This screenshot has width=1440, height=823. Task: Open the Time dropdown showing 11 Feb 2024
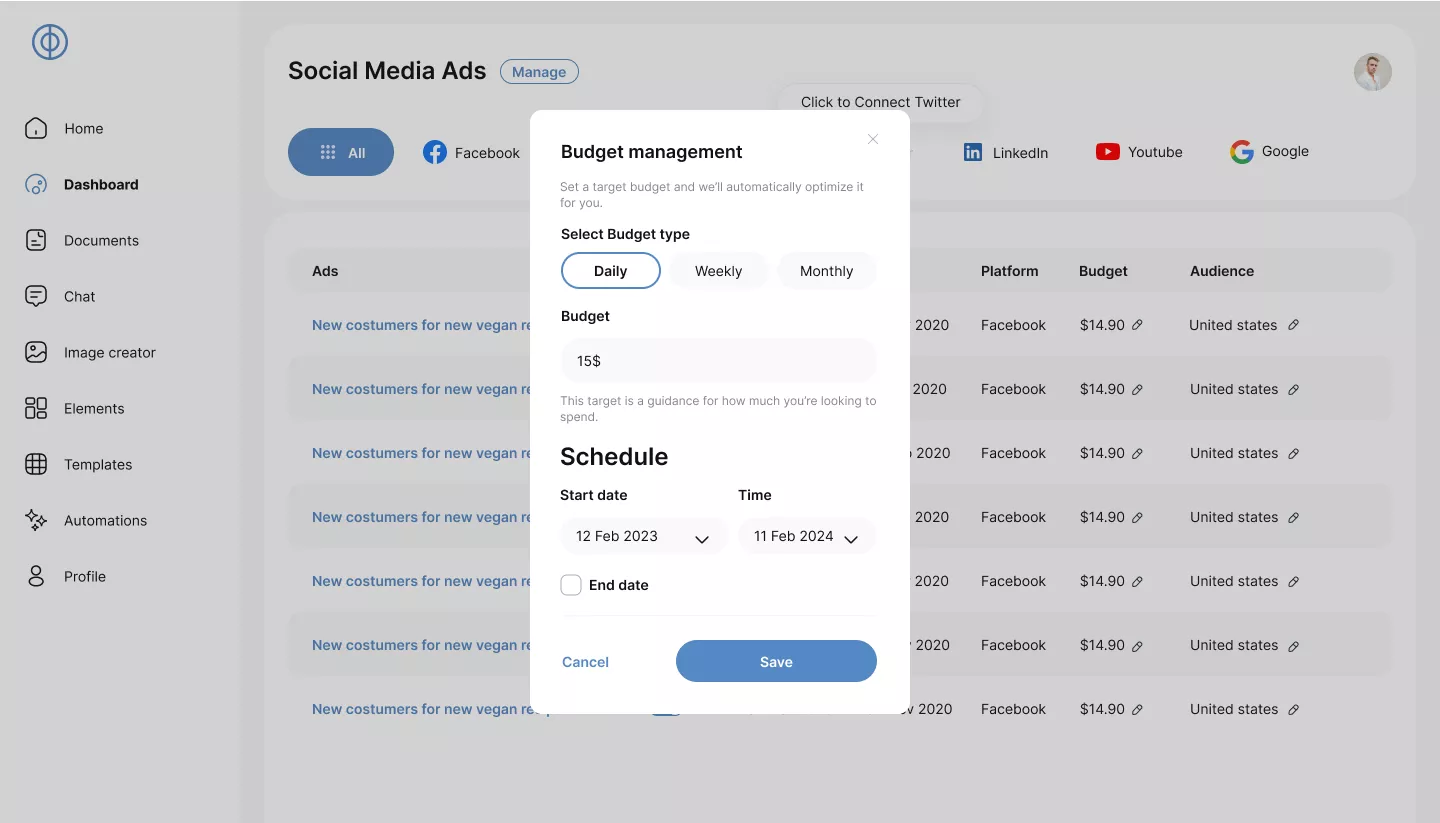point(806,537)
